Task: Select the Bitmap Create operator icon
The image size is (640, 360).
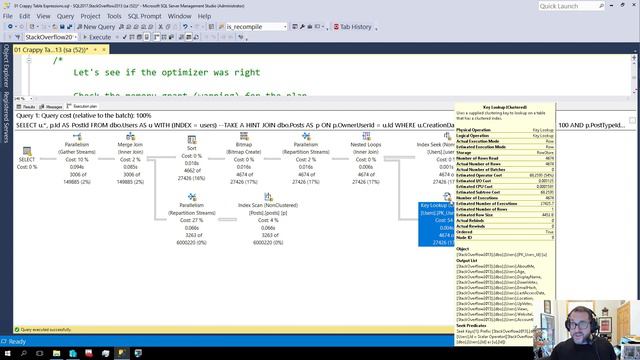Action: pos(244,136)
